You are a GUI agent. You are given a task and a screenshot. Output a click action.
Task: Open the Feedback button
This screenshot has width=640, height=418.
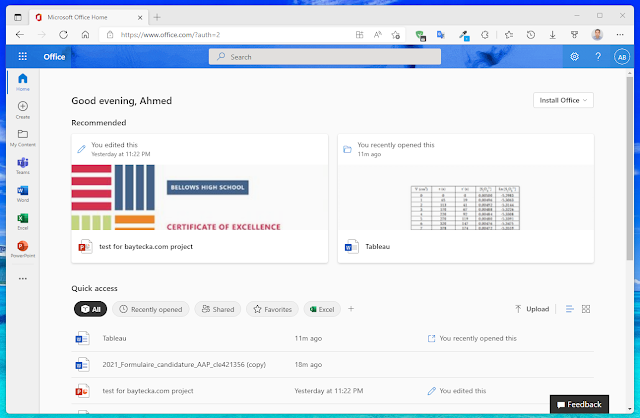pos(579,404)
